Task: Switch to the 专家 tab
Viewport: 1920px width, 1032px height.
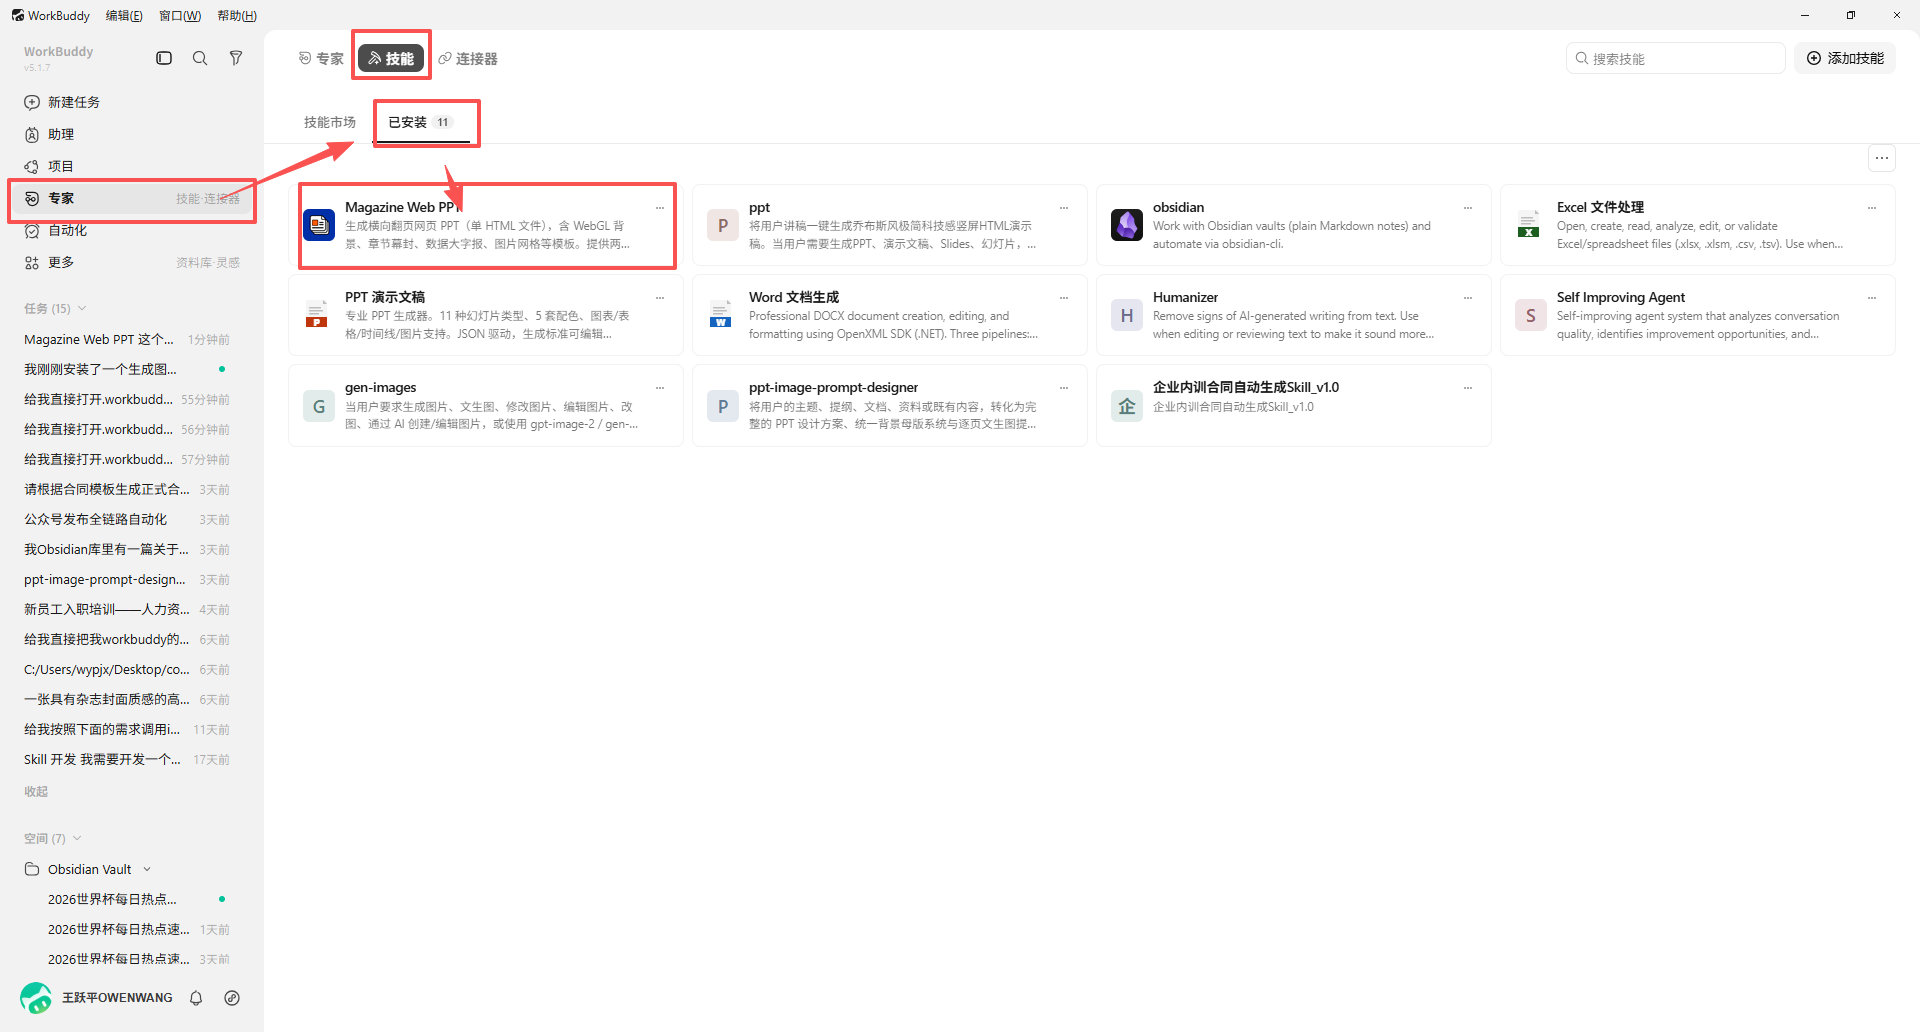Action: [x=321, y=59]
